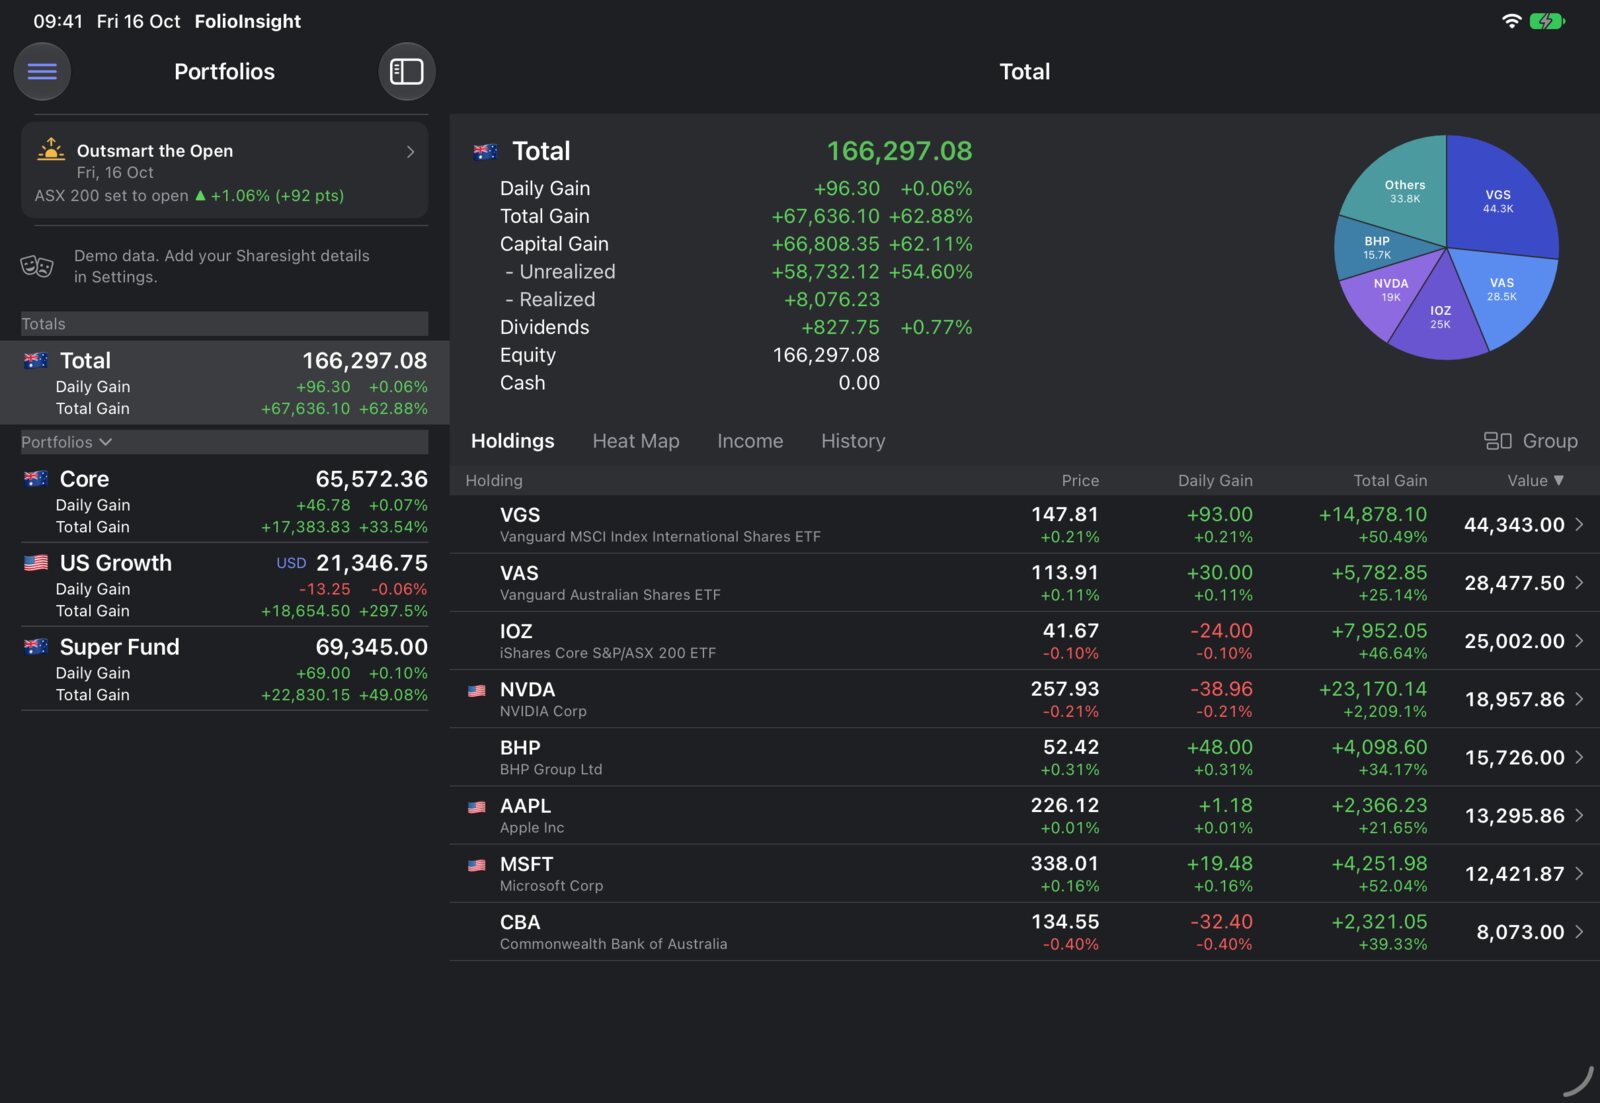This screenshot has width=1600, height=1103.
Task: Open the BHP Group Ltd holding row
Action: [1024, 757]
